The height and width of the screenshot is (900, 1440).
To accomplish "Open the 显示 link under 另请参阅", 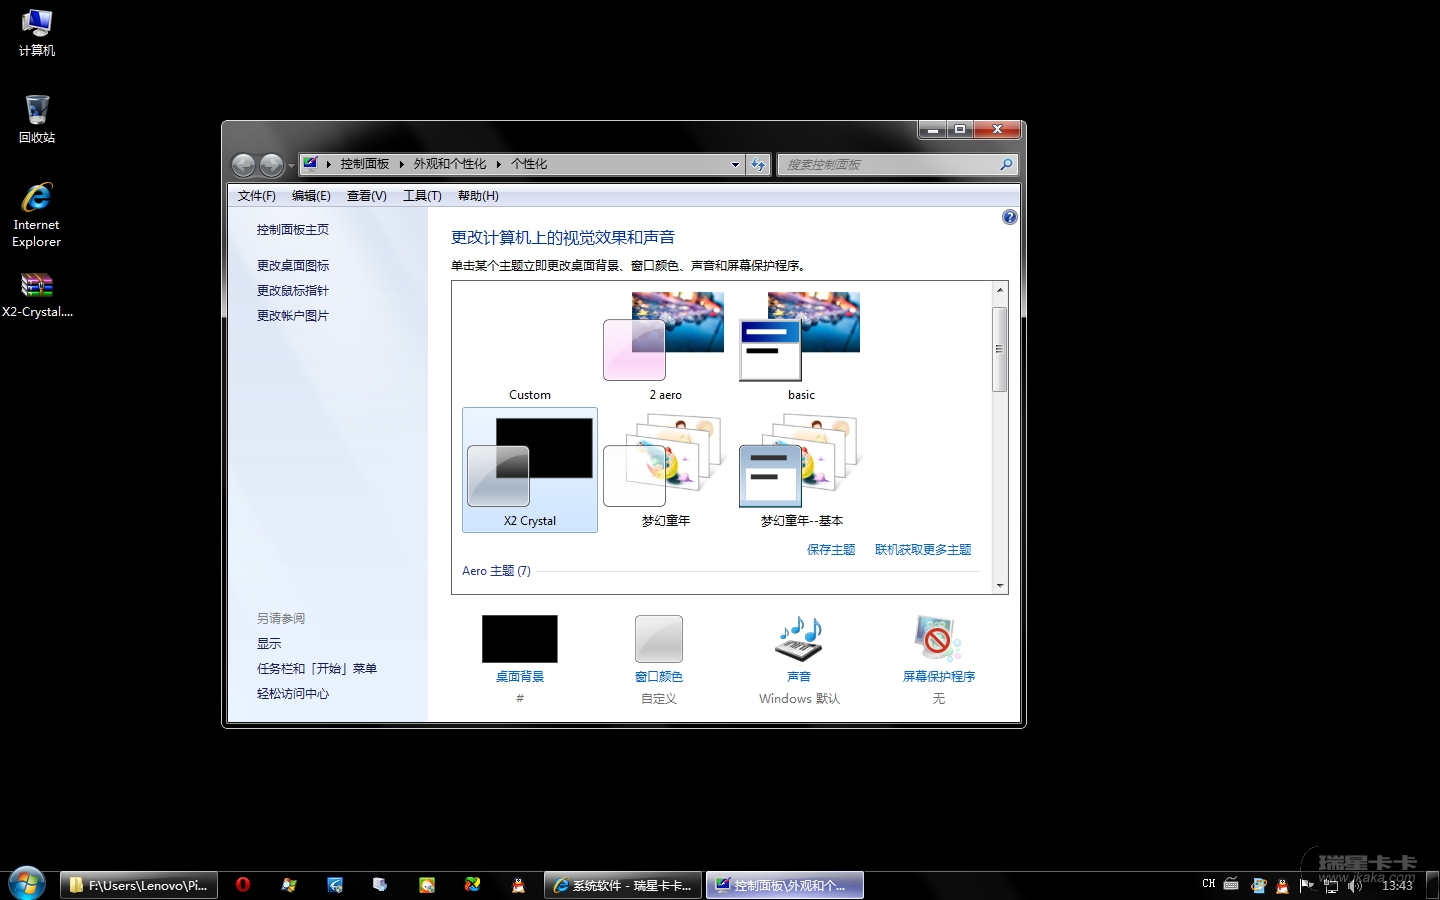I will tap(269, 644).
